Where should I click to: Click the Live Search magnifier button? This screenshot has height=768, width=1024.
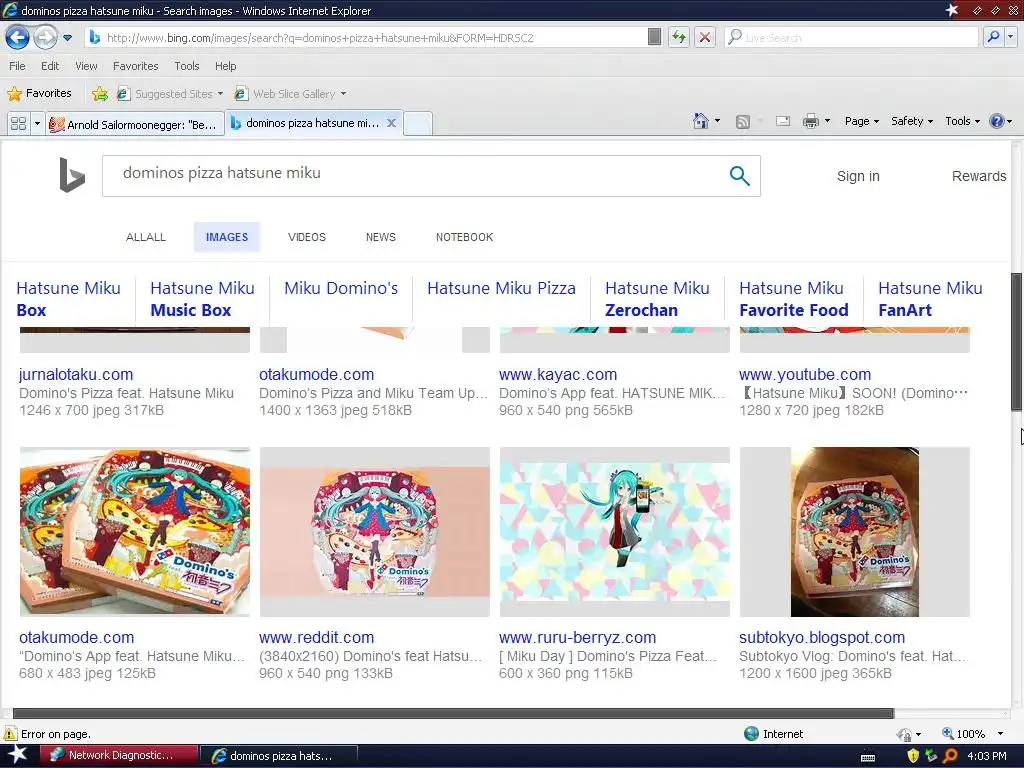point(993,37)
